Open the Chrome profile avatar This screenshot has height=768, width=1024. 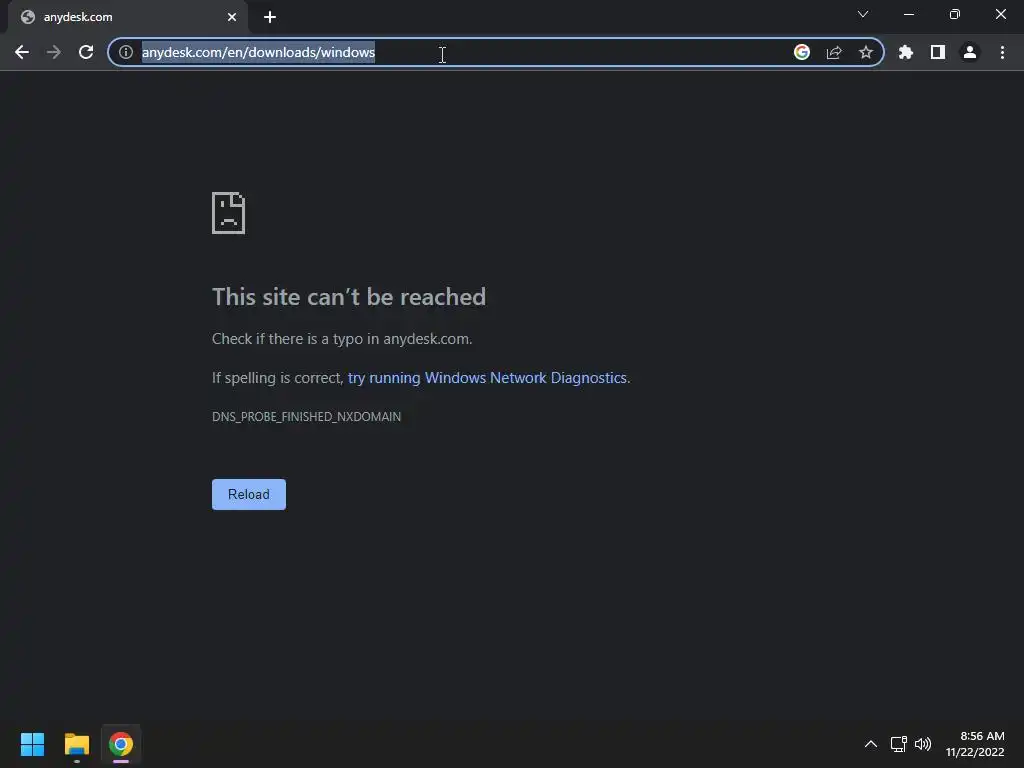pos(970,52)
